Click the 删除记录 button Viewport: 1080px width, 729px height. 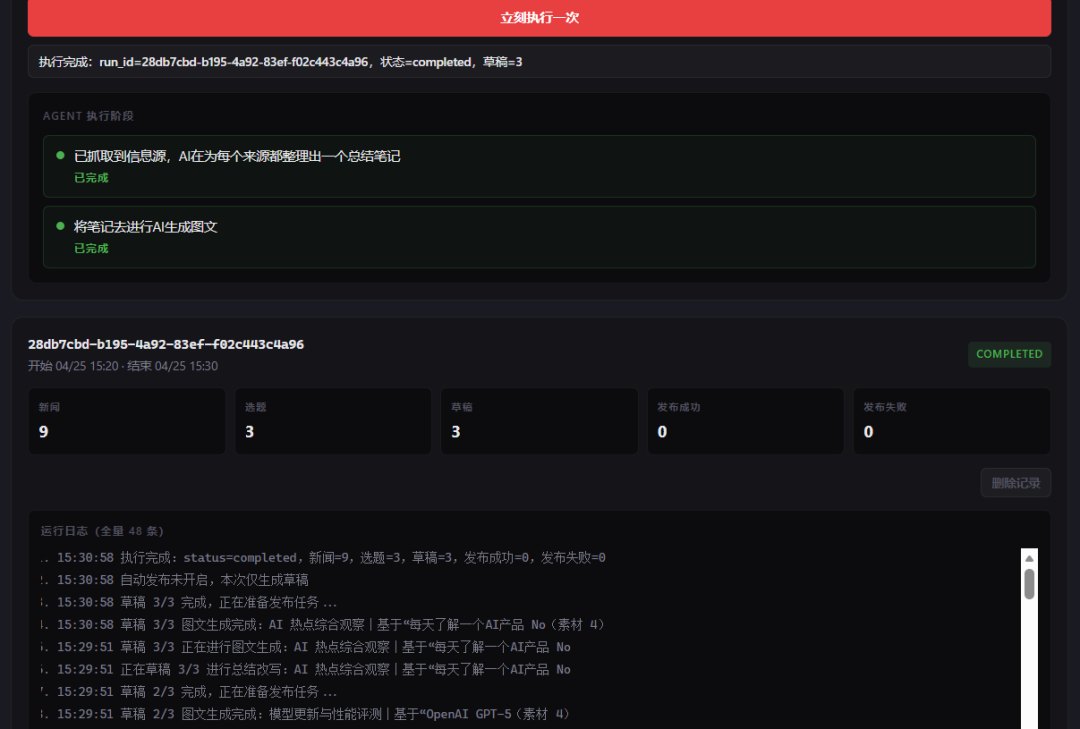point(1015,482)
